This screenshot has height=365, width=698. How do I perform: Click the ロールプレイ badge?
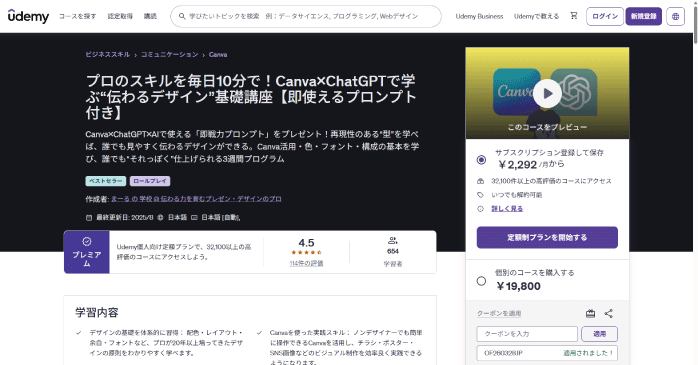point(150,181)
